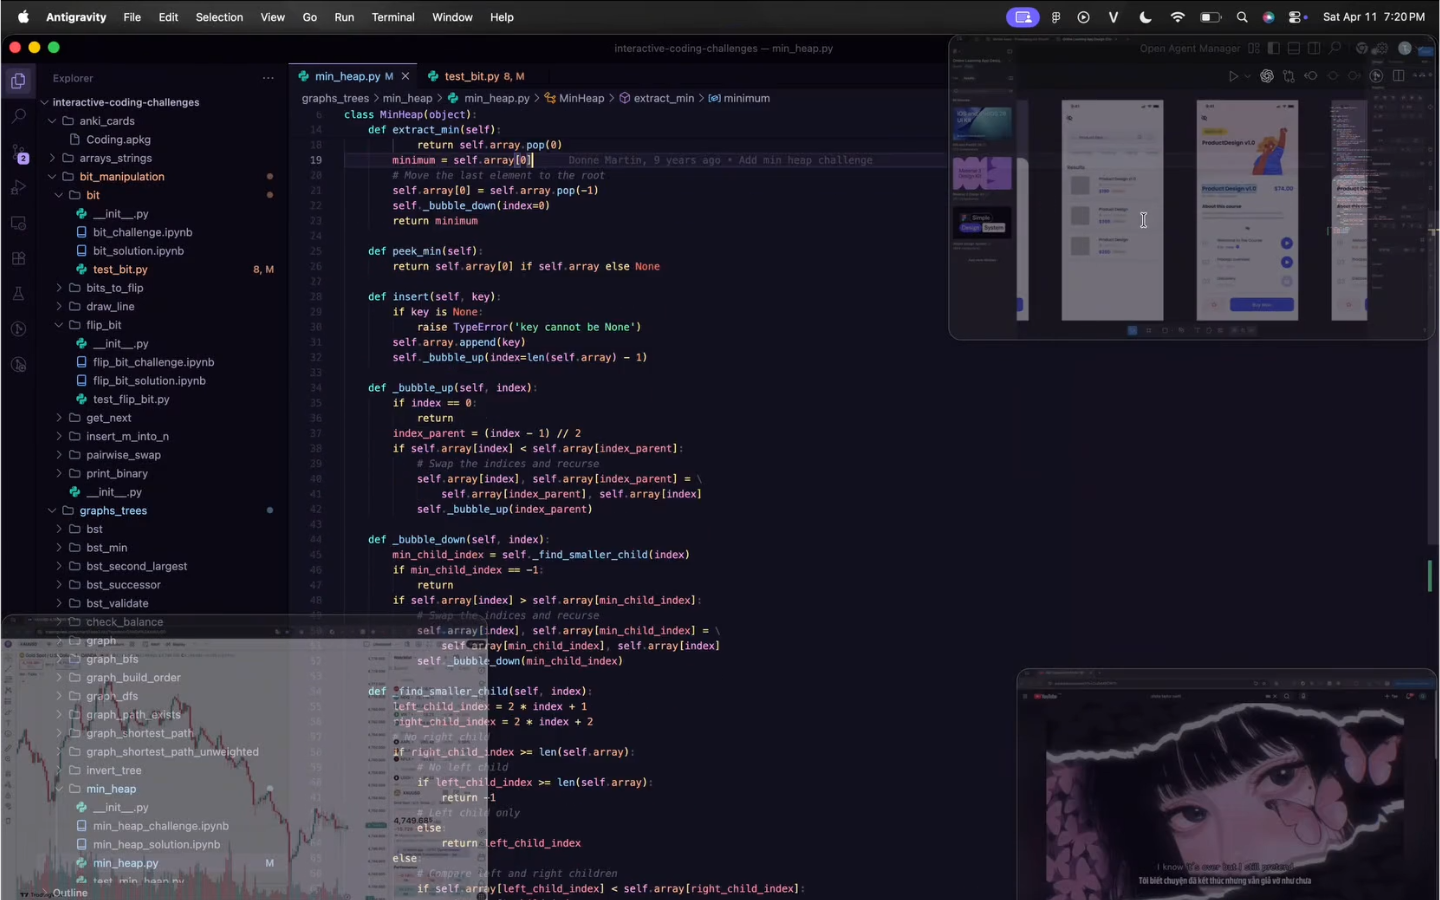Click the Run Python file play icon

pyautogui.click(x=1233, y=76)
